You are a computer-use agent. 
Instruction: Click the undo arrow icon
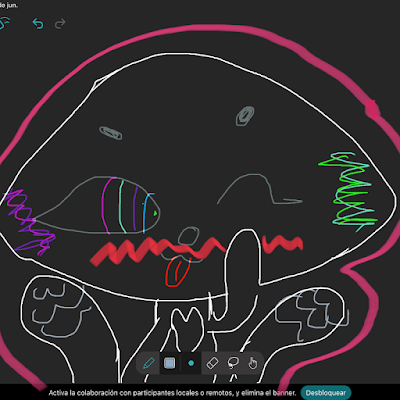[x=38, y=24]
